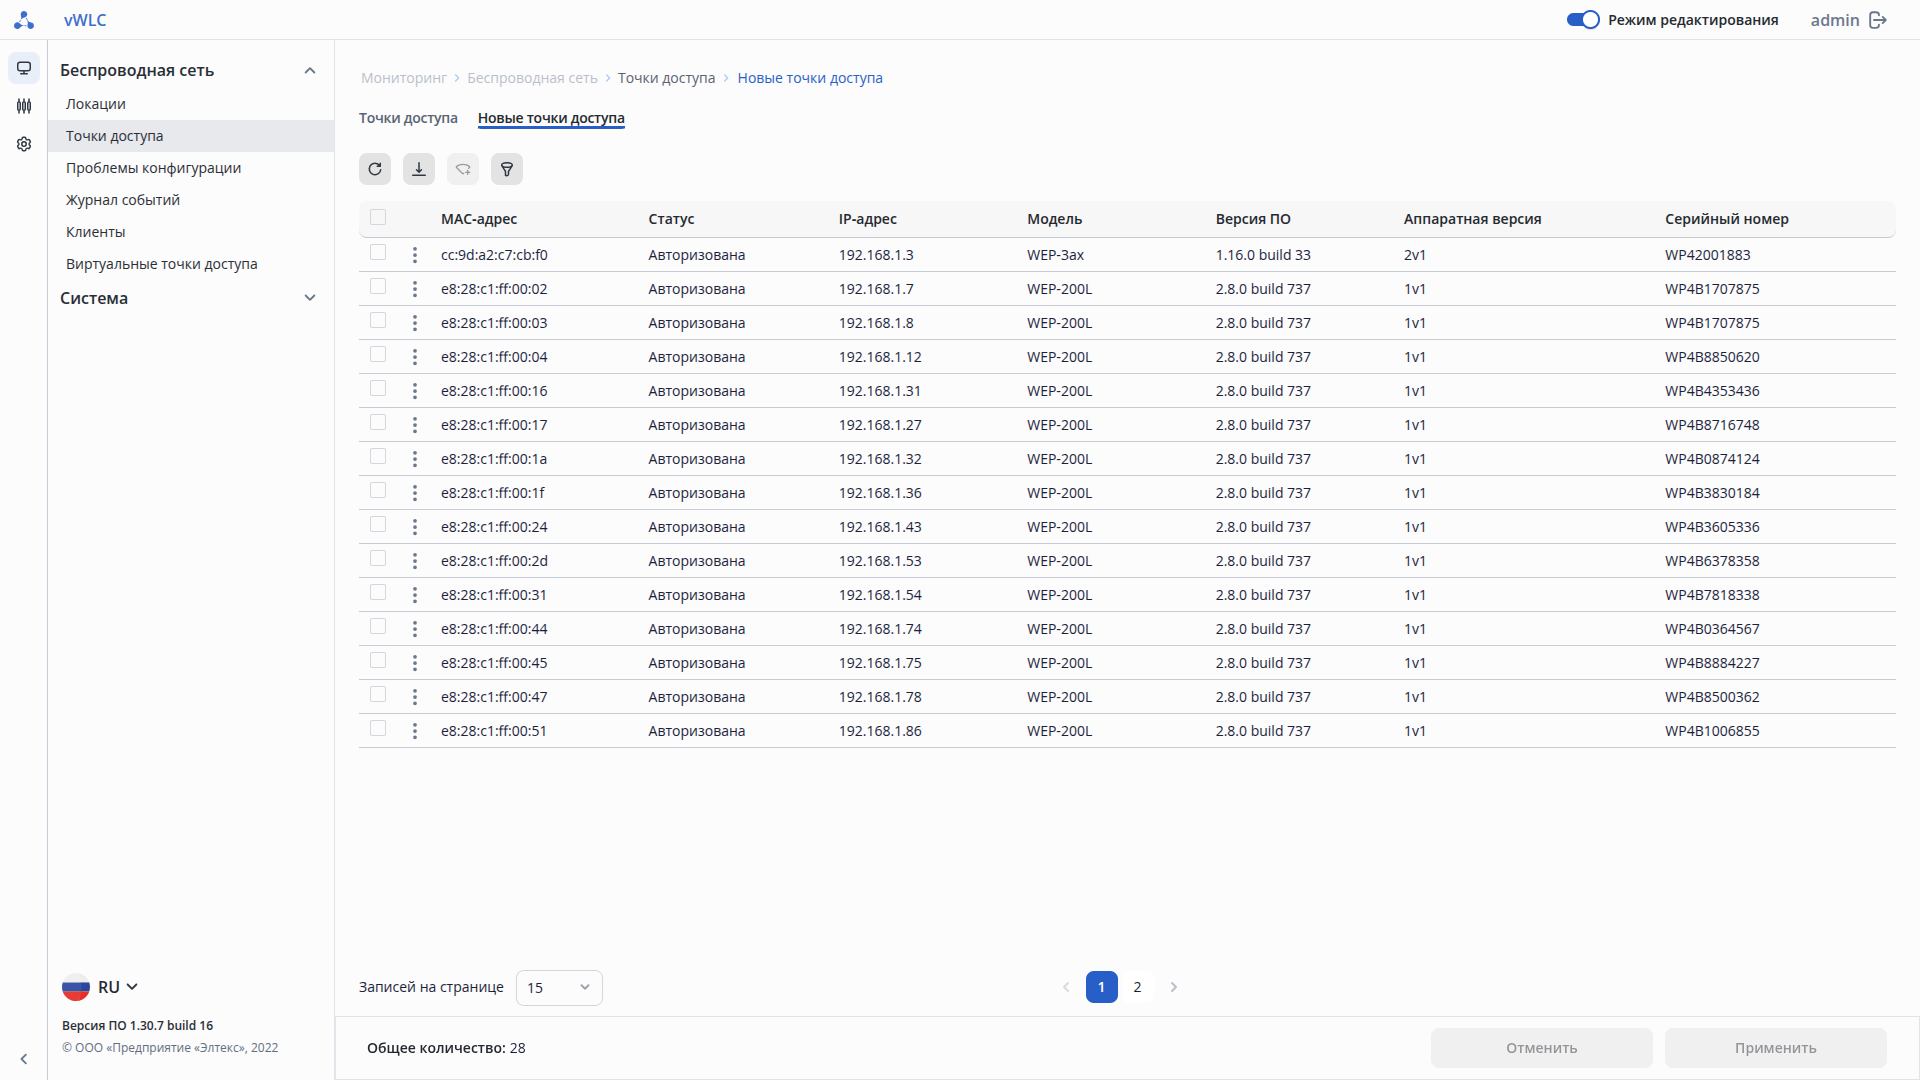This screenshot has width=1920, height=1080.
Task: Collapse sidebar with bottom-left arrow
Action: coord(24,1059)
